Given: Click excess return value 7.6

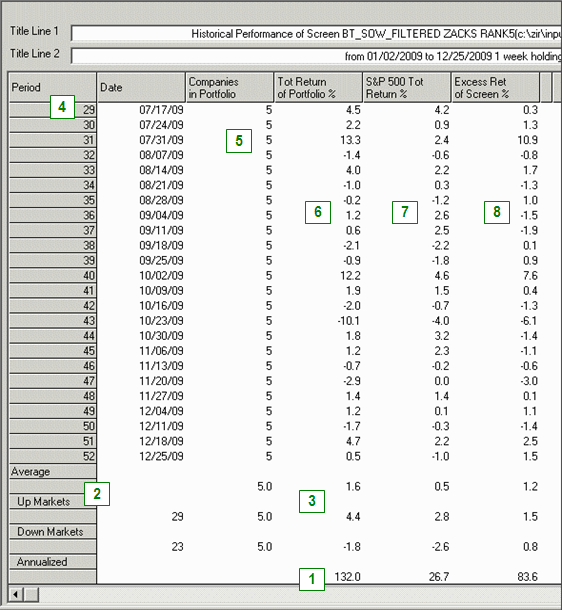Looking at the screenshot, I should 530,275.
